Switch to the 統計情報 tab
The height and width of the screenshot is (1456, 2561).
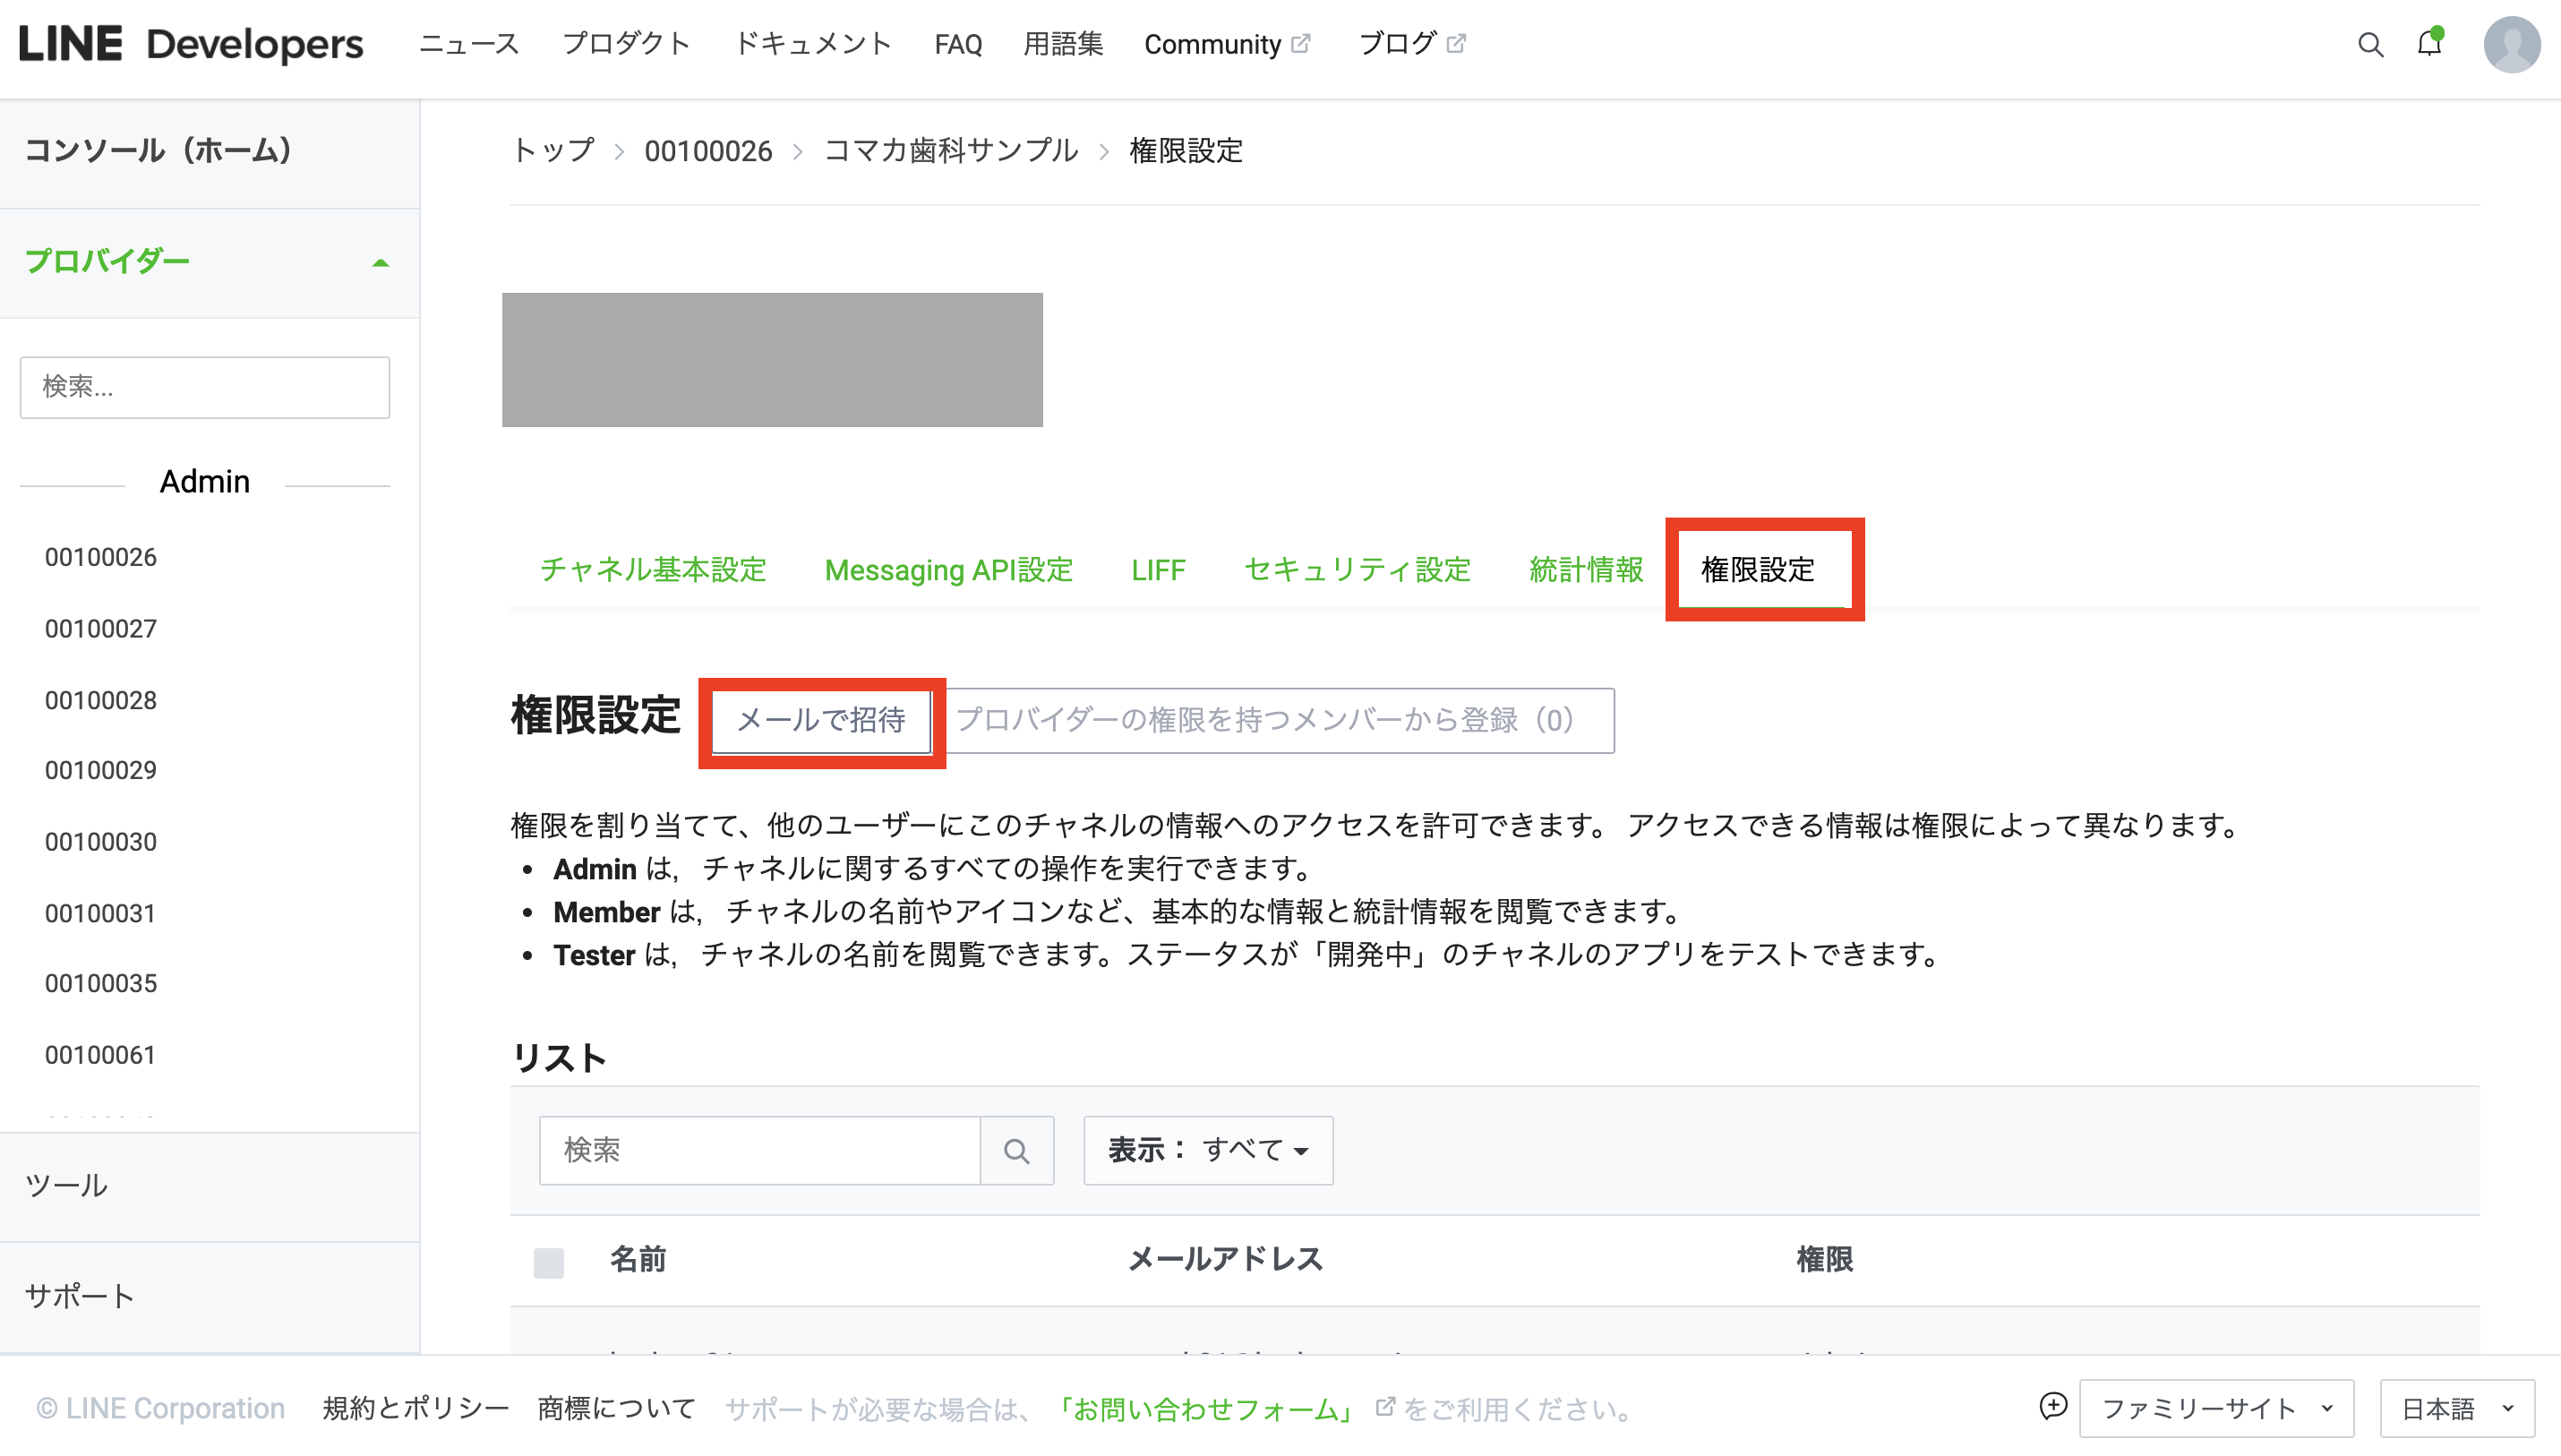[x=1586, y=570]
